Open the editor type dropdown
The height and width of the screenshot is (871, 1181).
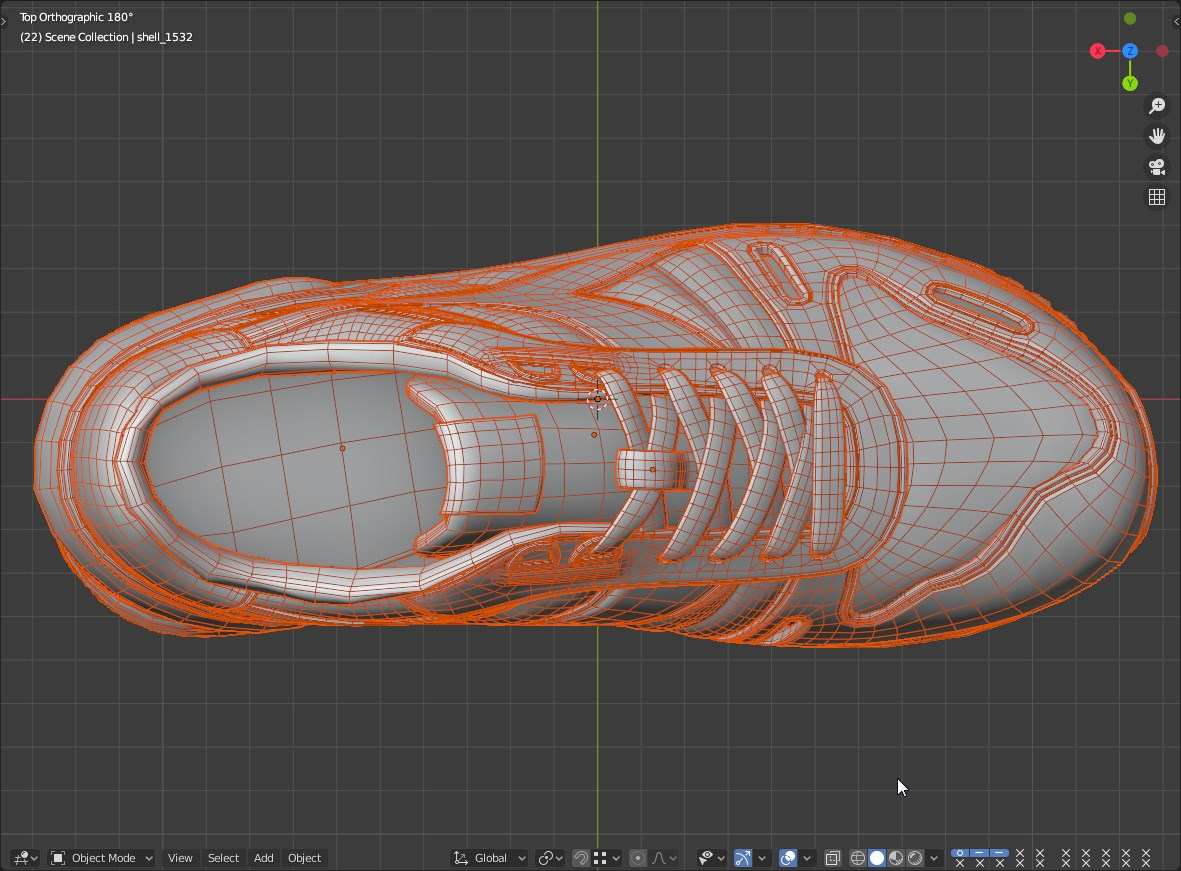25,858
